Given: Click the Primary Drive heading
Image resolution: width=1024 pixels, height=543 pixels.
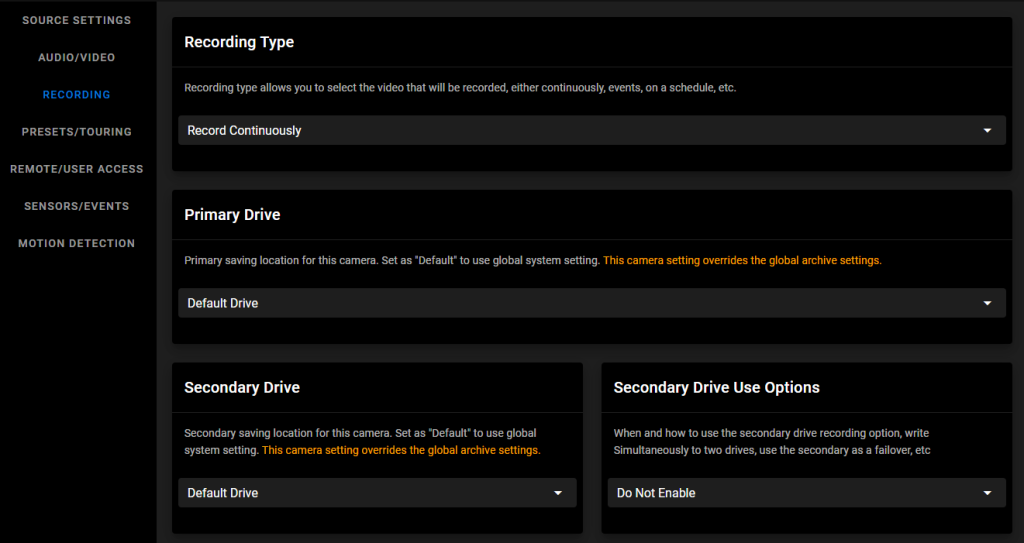Looking at the screenshot, I should 232,215.
